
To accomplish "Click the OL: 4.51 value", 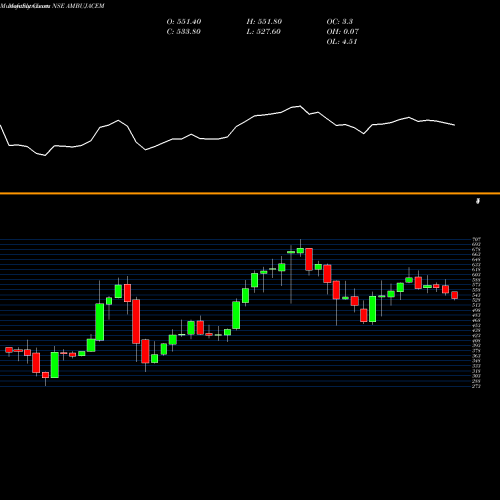I will [342, 42].
